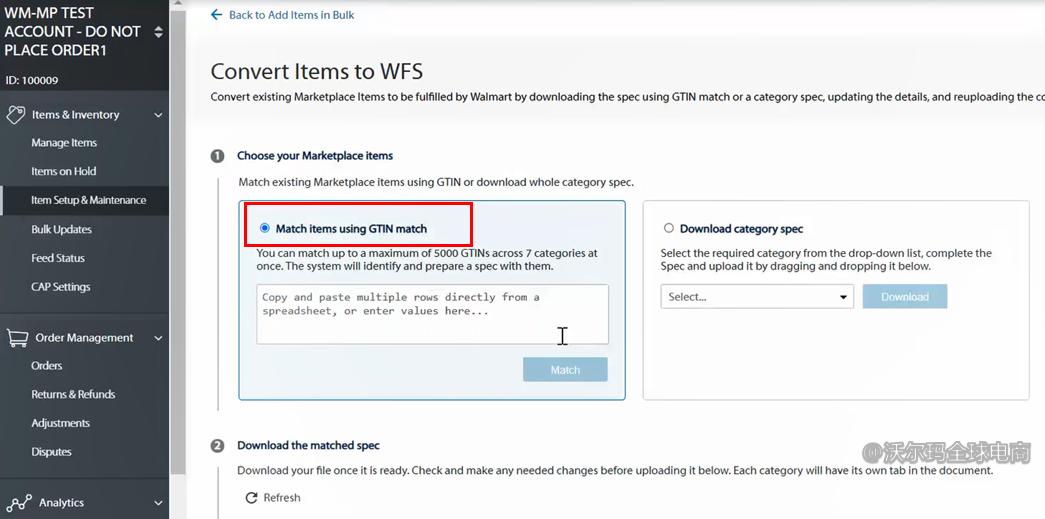Screen dimensions: 1045x519
Task: Open Orders in sidebar
Action: pos(47,366)
